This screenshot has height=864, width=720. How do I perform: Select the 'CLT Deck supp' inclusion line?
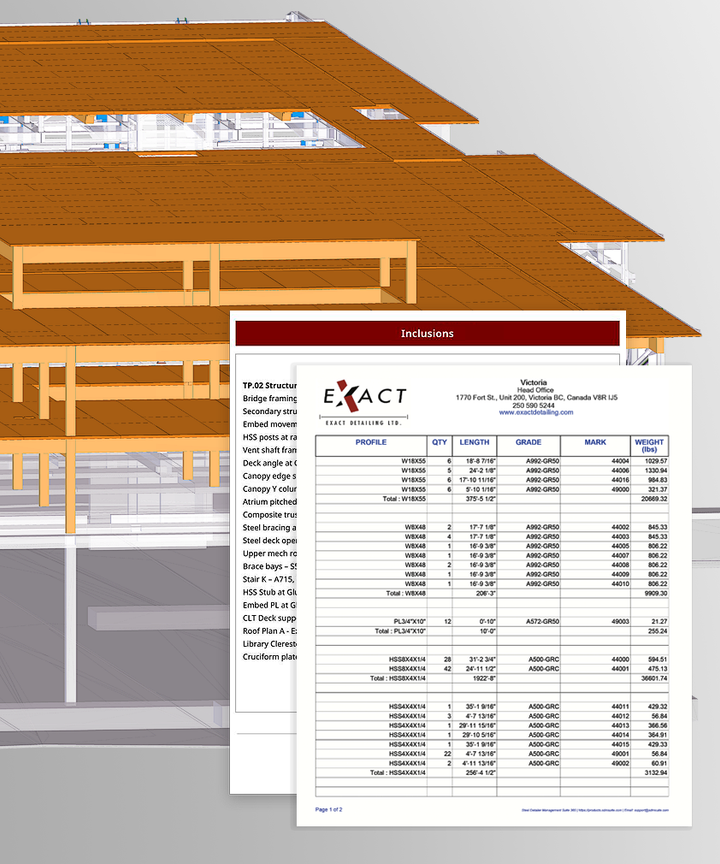[269, 618]
